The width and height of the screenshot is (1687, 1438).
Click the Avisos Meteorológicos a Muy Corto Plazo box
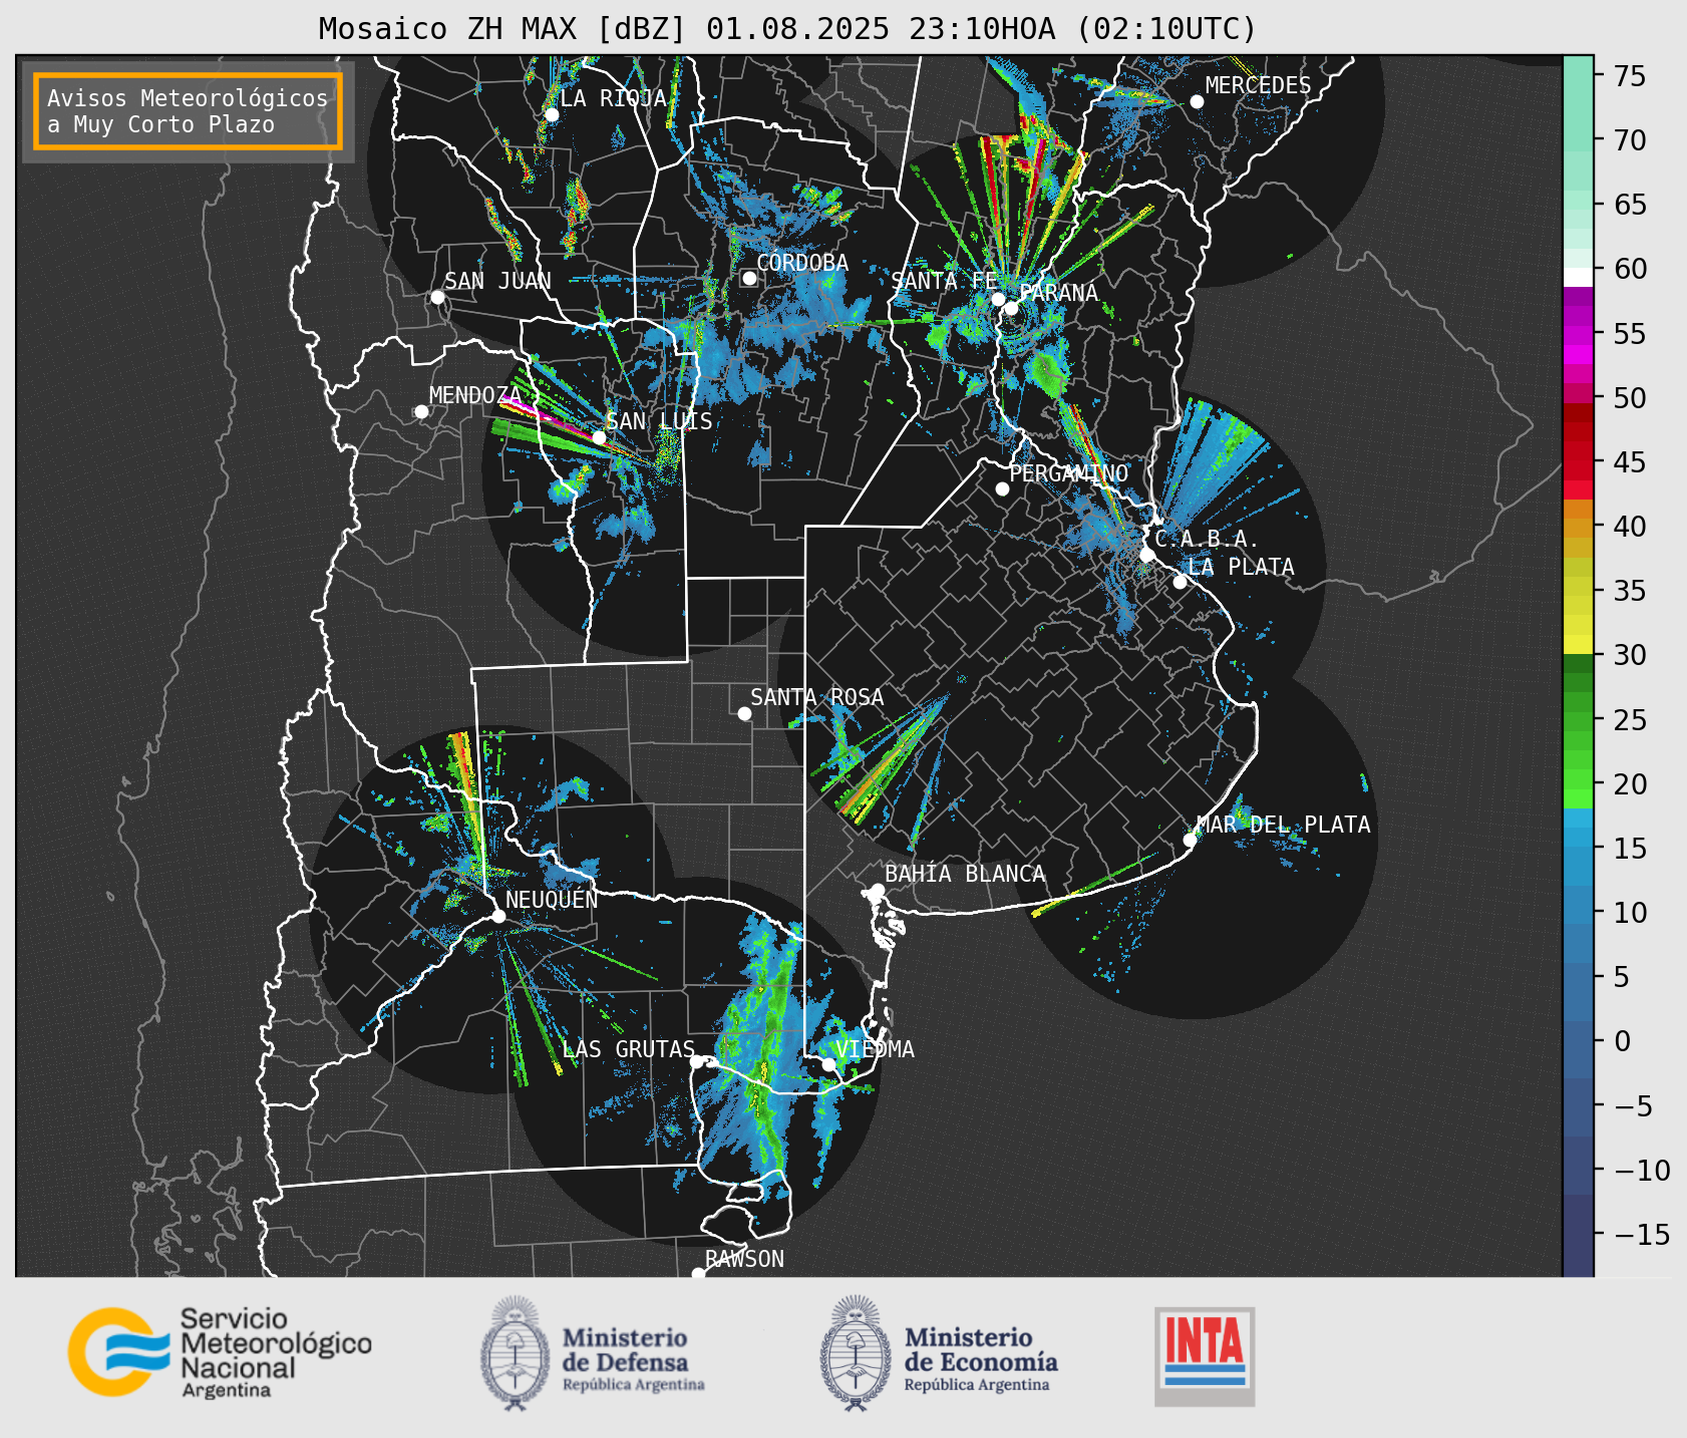(x=188, y=111)
